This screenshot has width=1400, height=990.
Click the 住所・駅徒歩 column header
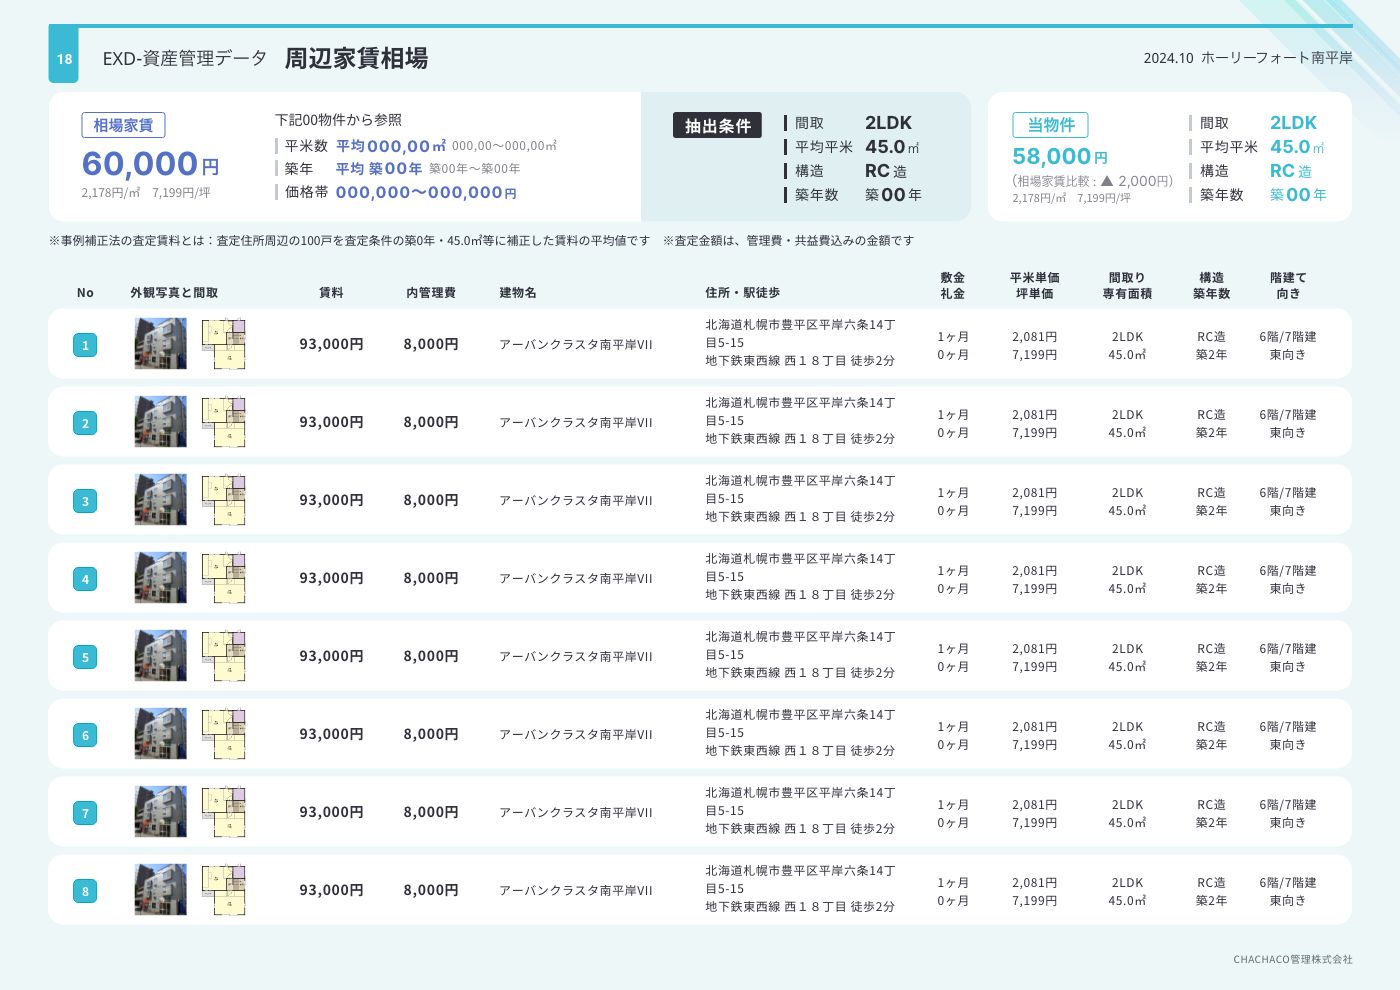coord(742,293)
